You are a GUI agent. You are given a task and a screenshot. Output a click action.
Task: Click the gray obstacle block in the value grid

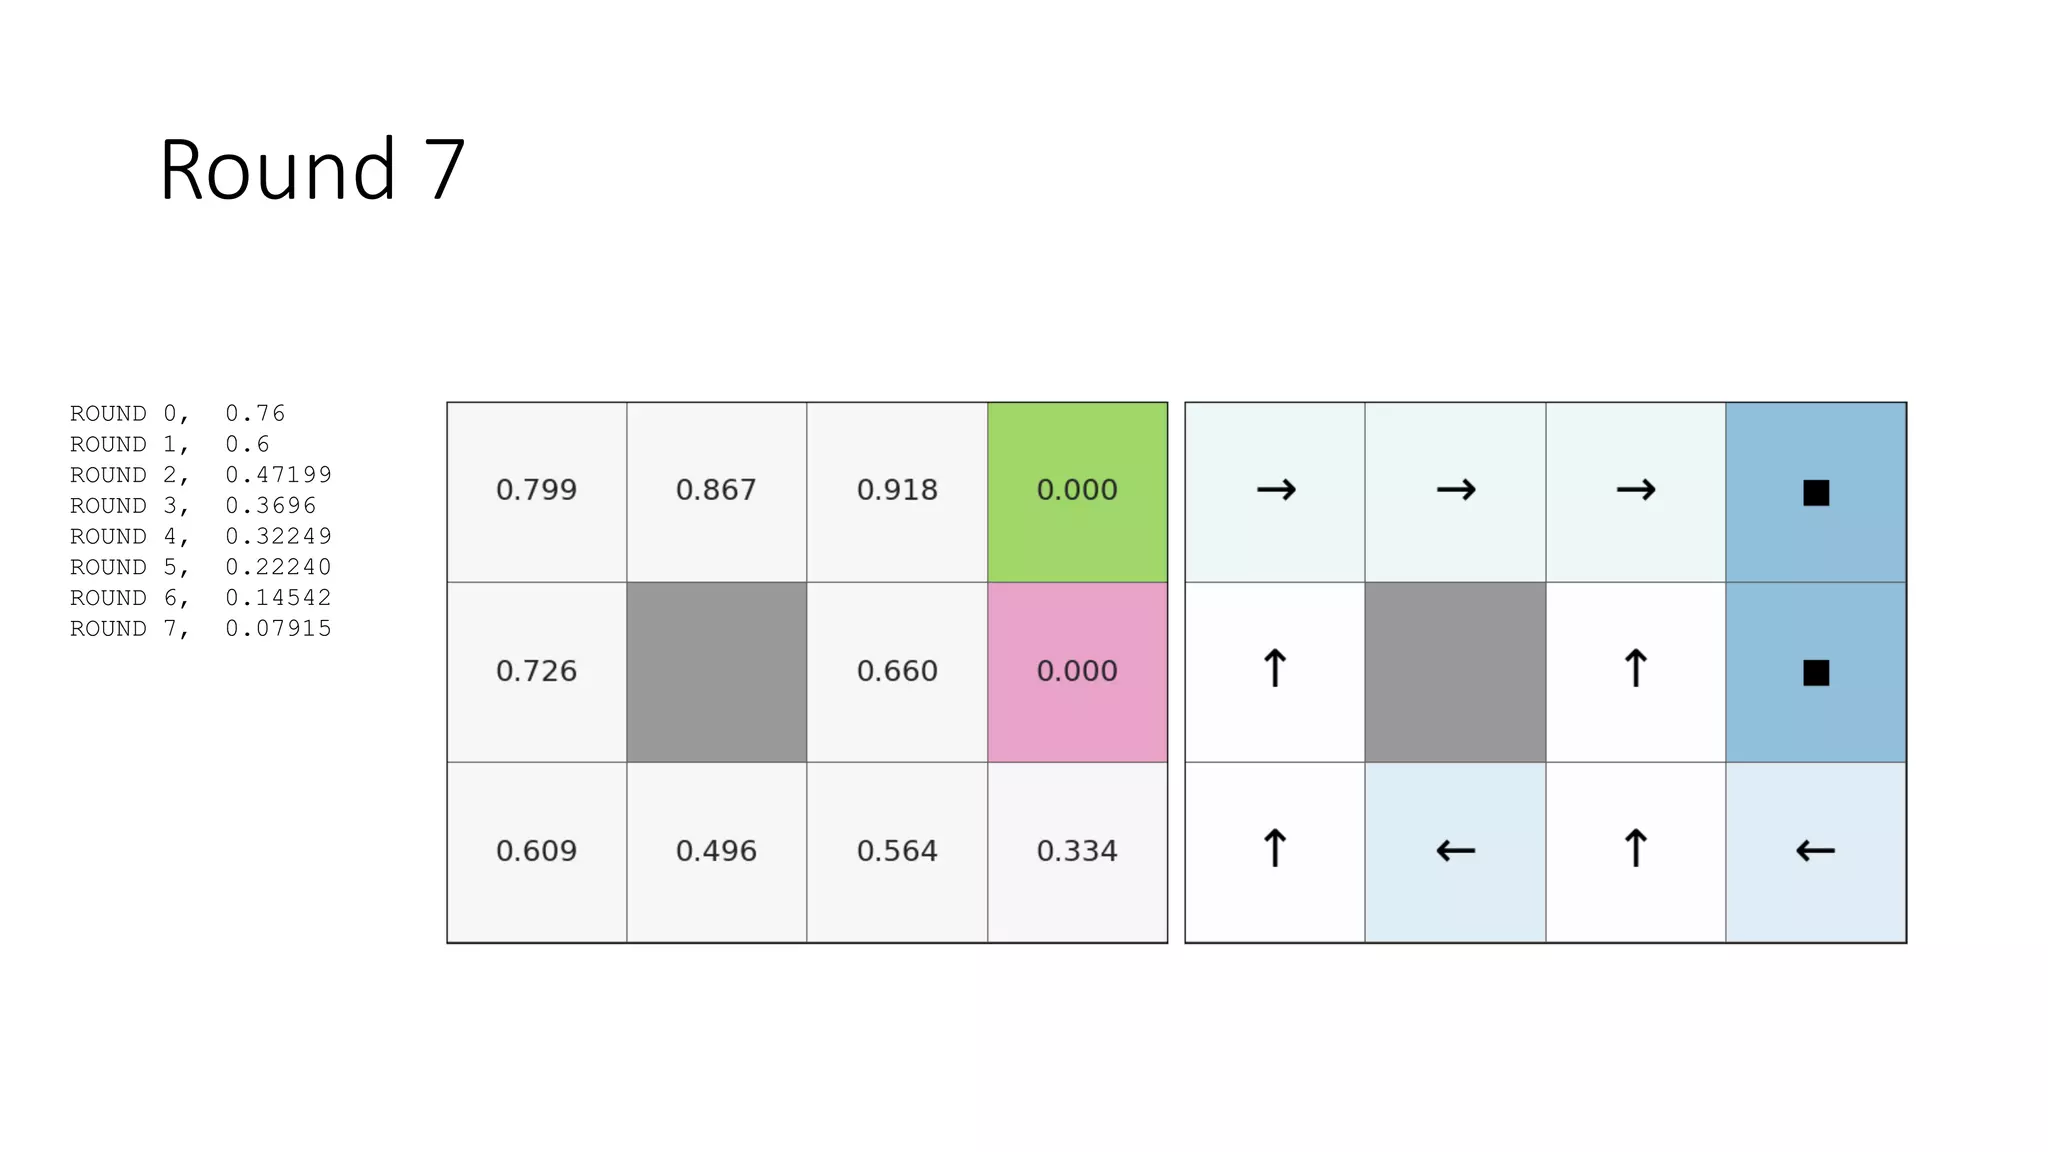pyautogui.click(x=716, y=672)
